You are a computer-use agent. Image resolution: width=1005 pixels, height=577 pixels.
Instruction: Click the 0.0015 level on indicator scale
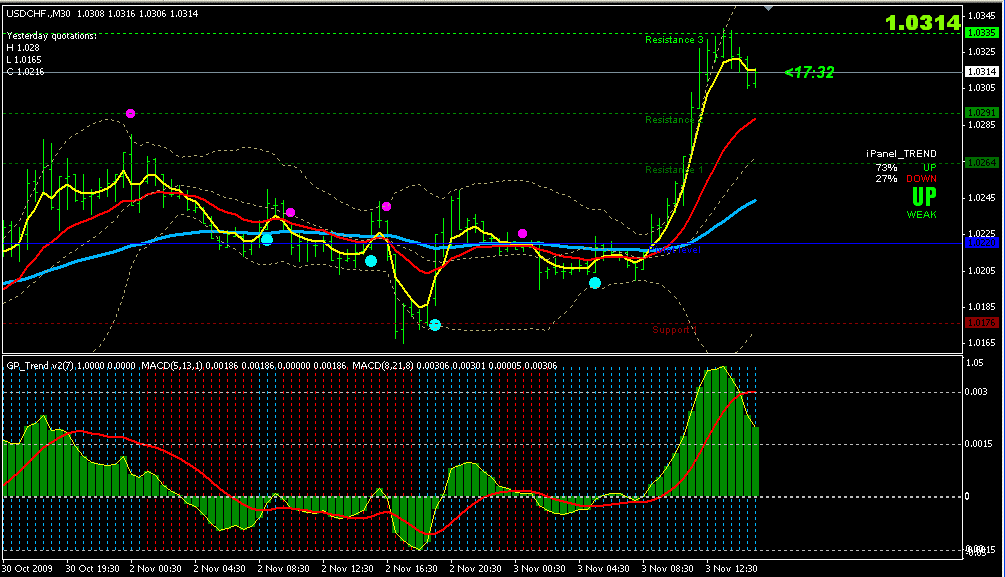(979, 444)
